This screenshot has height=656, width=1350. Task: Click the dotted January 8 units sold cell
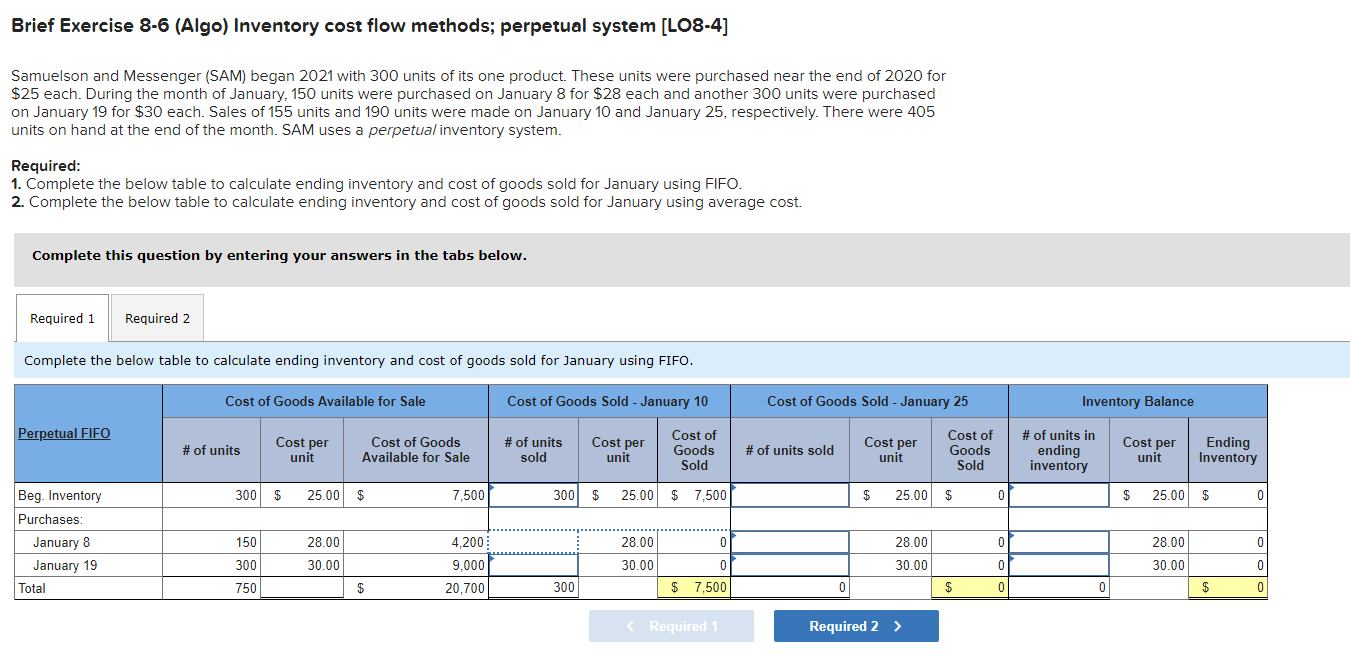(x=532, y=541)
